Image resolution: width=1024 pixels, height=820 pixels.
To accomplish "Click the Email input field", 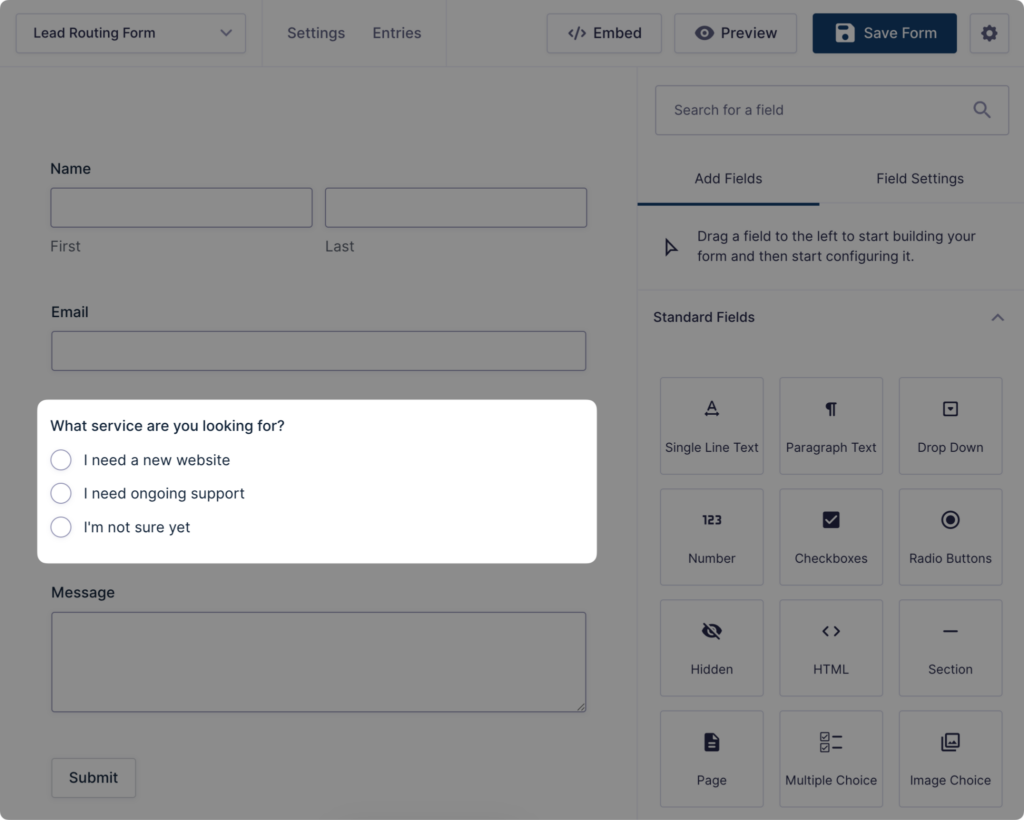I will pyautogui.click(x=319, y=351).
